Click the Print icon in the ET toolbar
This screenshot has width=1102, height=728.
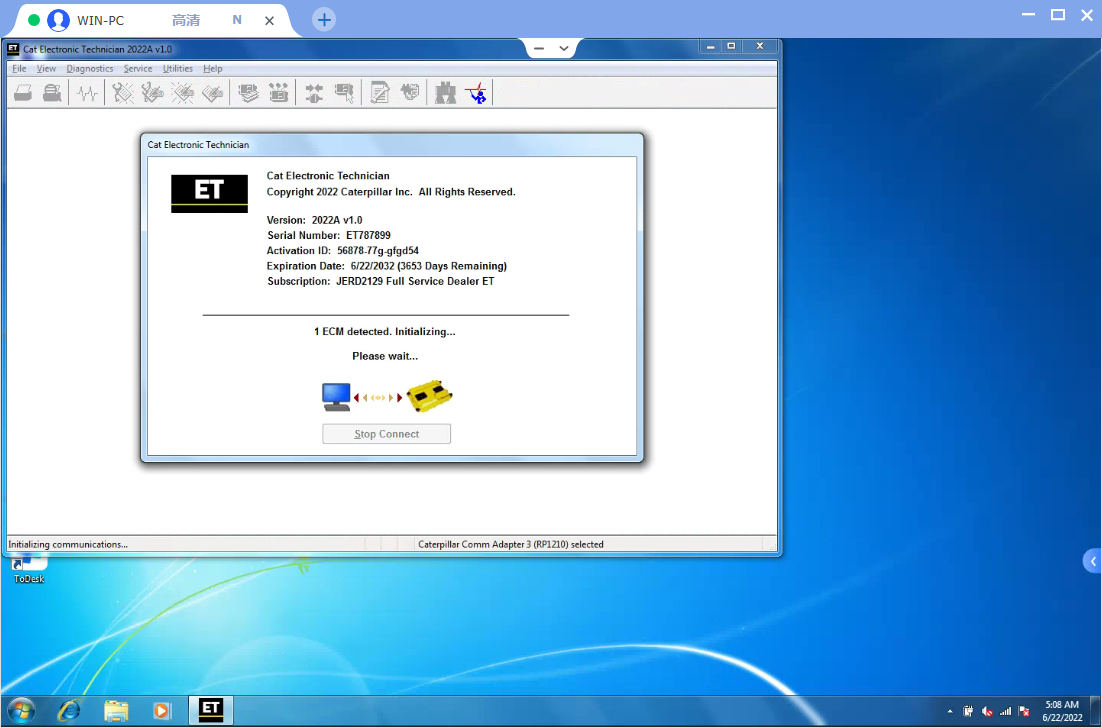[x=23, y=93]
